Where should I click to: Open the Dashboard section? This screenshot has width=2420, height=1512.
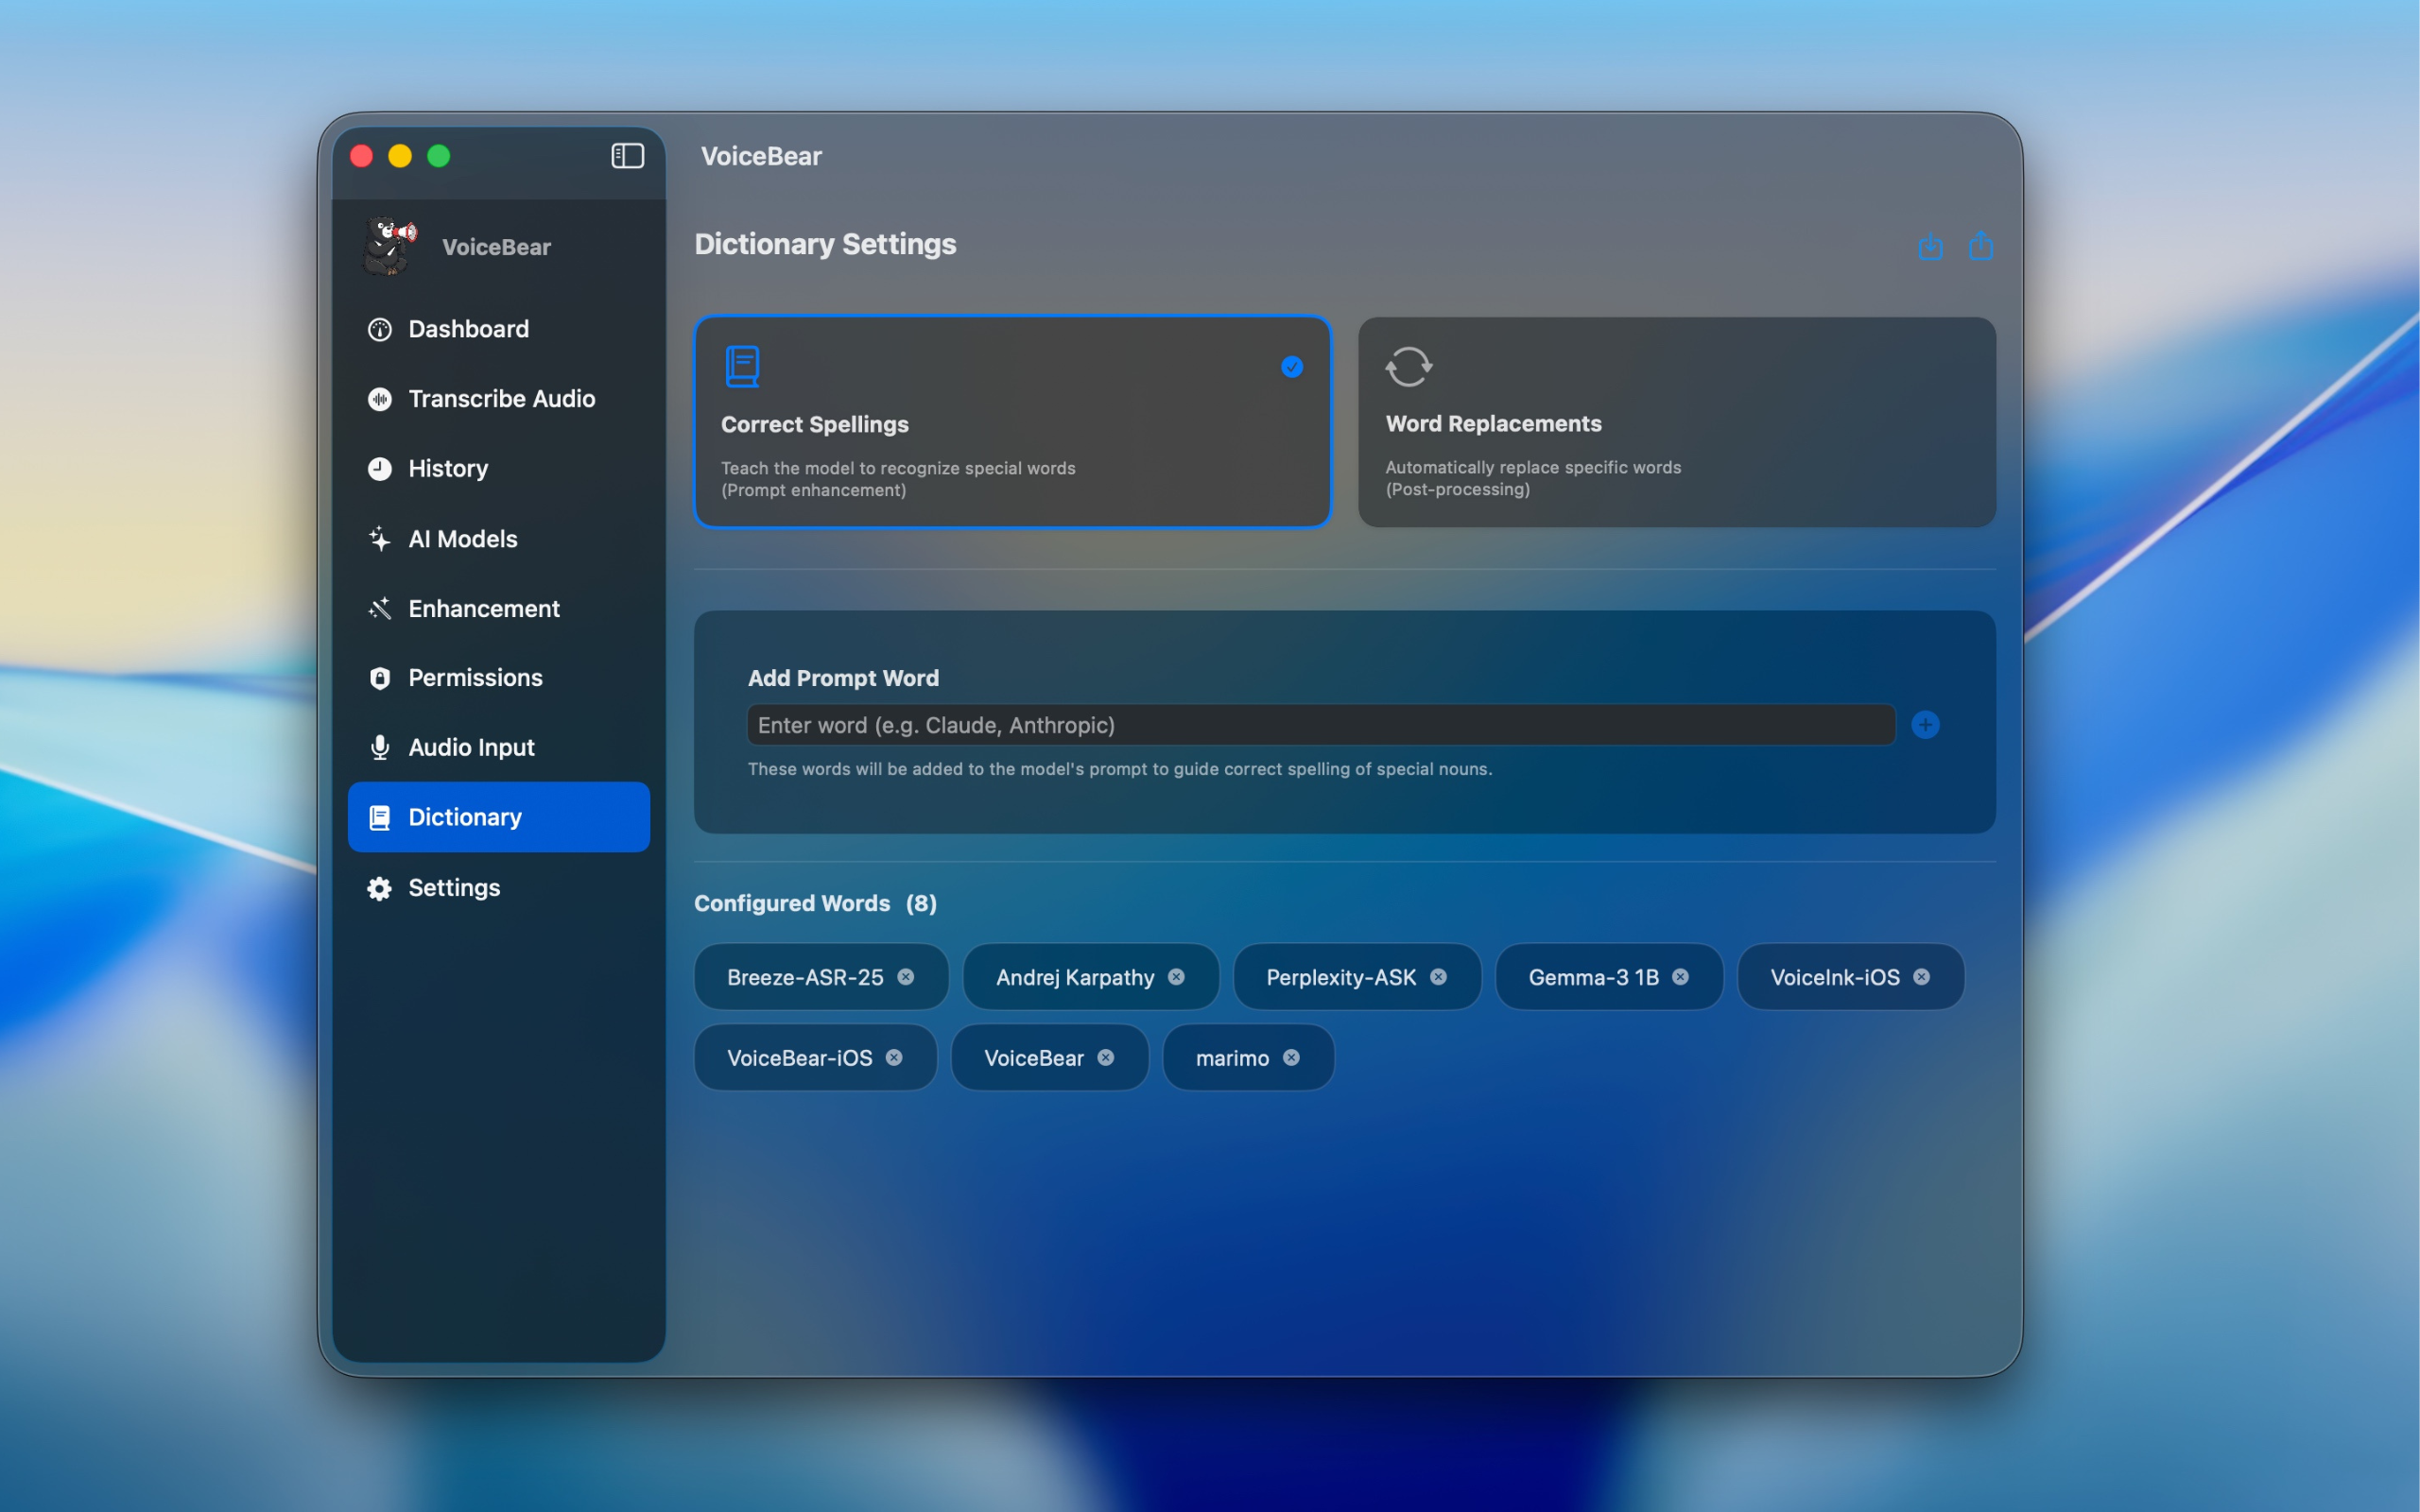click(498, 329)
